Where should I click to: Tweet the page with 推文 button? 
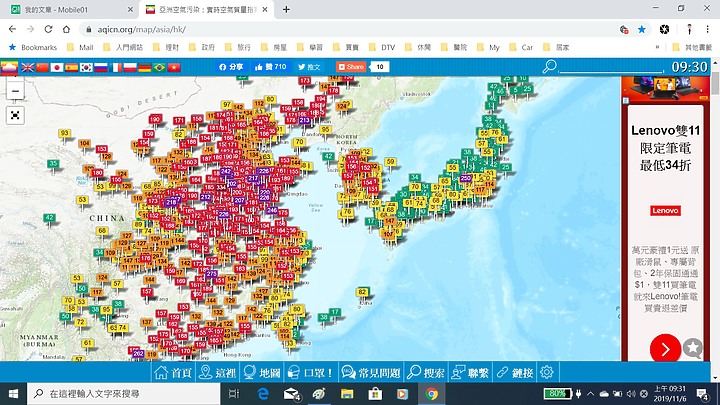click(x=309, y=67)
